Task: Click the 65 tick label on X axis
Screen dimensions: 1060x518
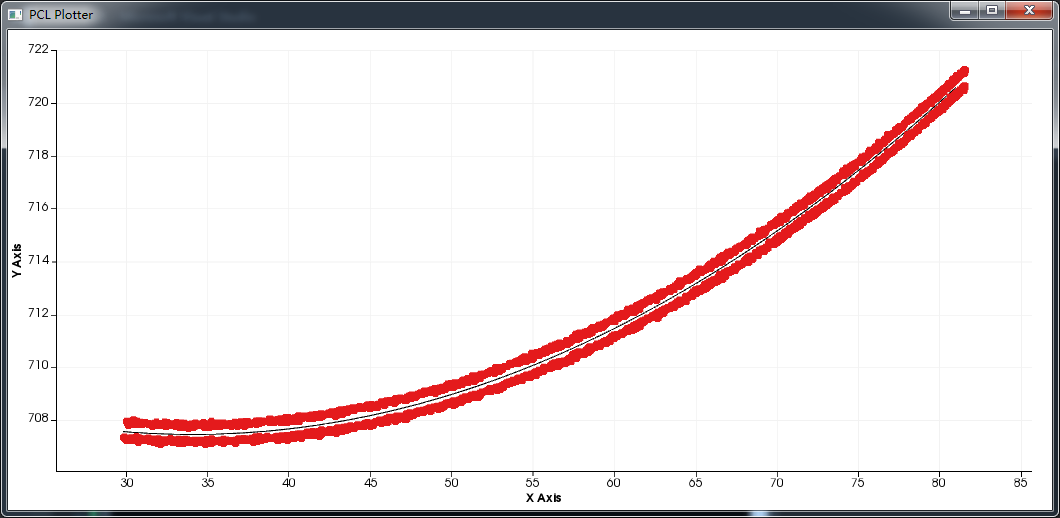Action: coord(696,483)
